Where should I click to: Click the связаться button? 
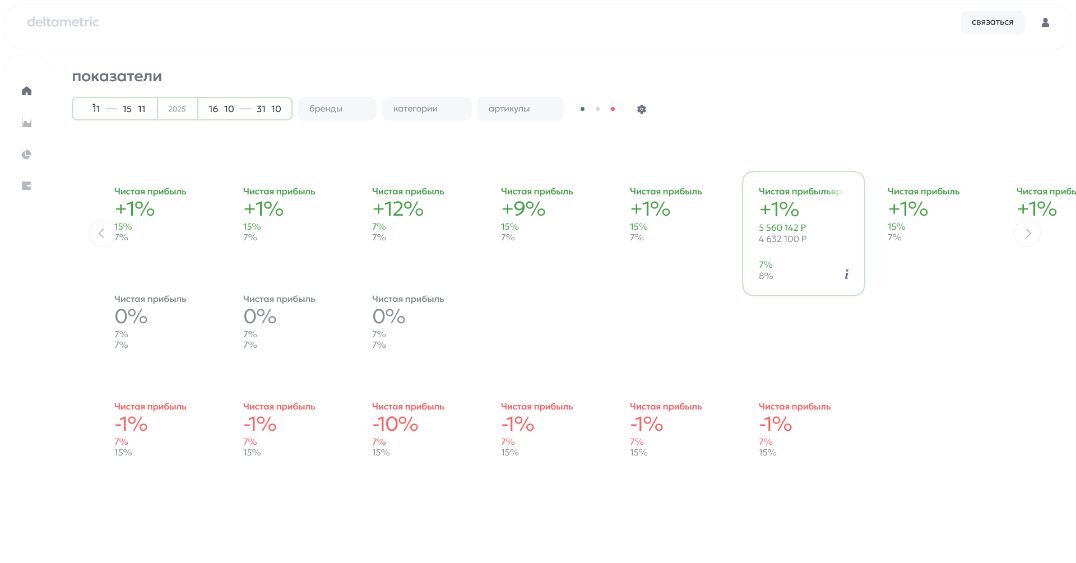(992, 23)
